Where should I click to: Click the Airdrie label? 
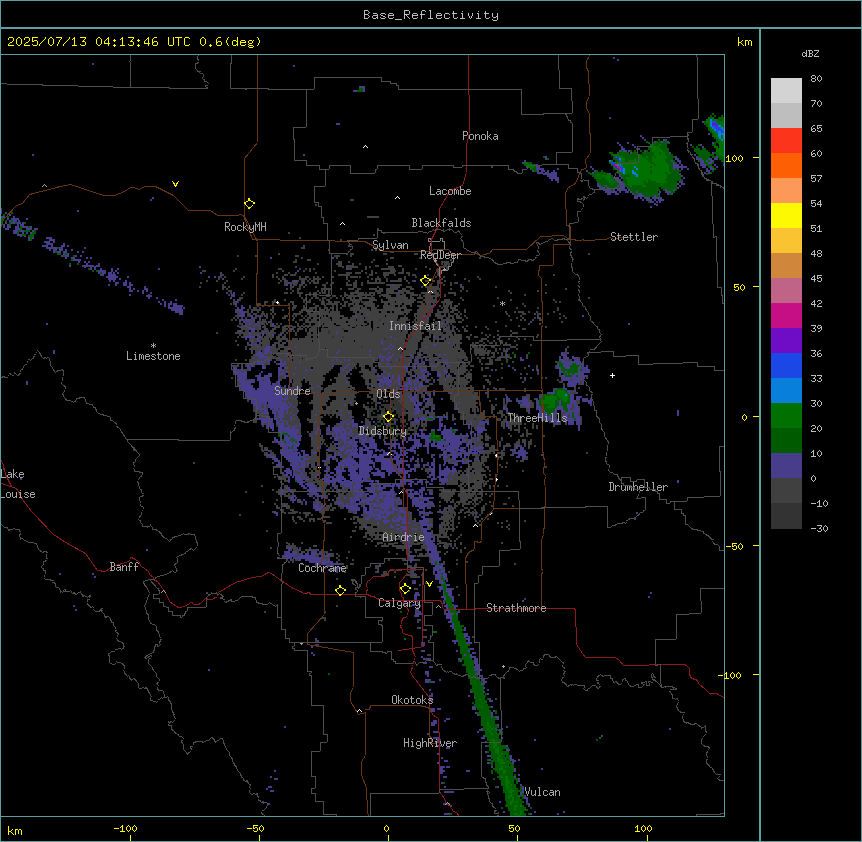point(404,537)
